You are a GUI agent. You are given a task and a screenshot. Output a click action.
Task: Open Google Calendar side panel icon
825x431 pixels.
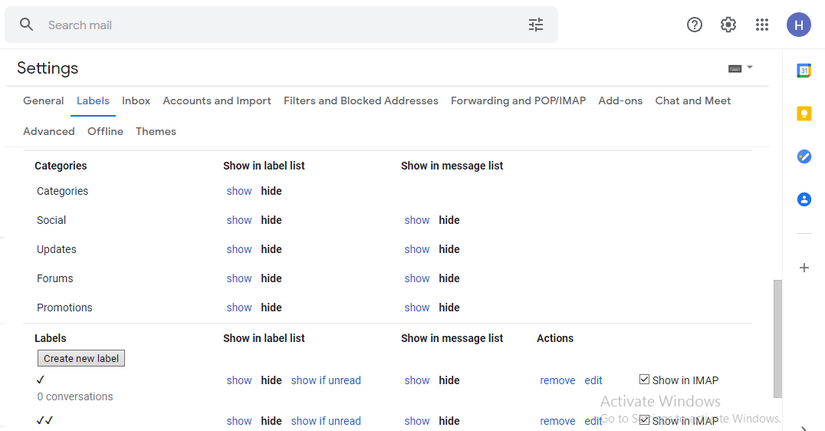point(804,71)
